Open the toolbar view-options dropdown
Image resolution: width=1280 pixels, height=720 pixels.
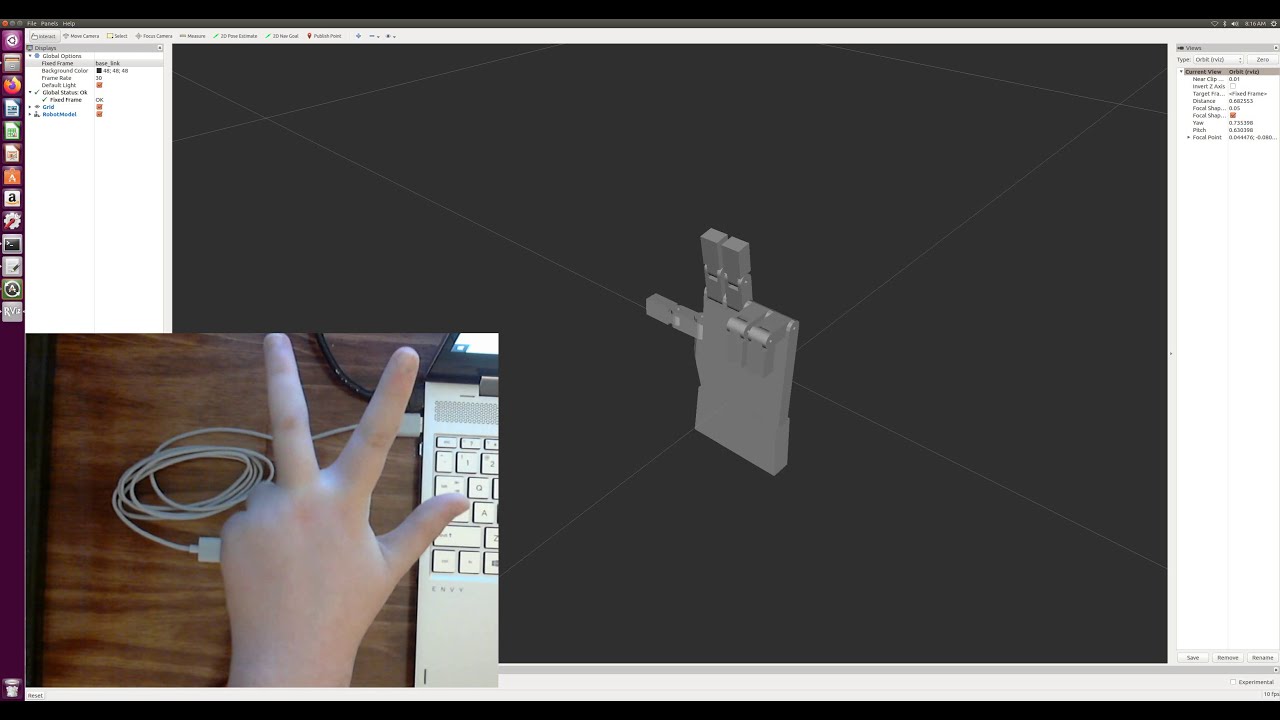(390, 36)
